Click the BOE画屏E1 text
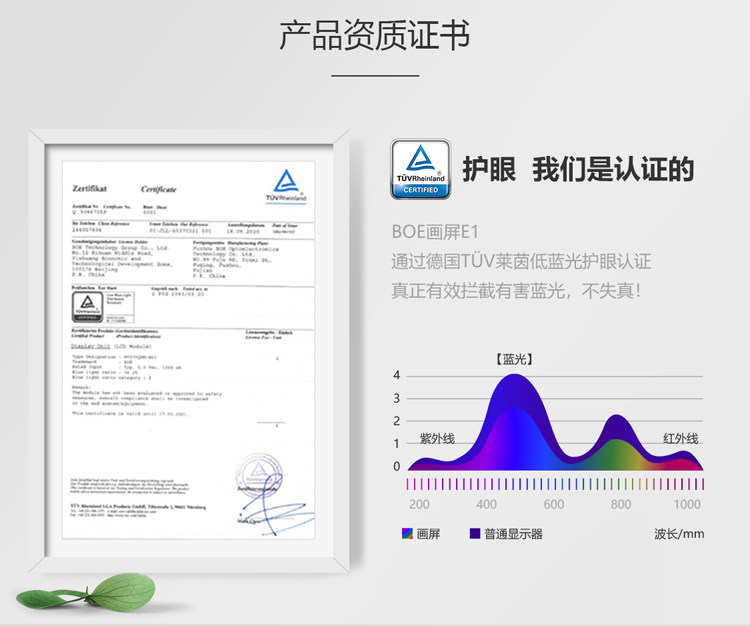This screenshot has width=750, height=626. pyautogui.click(x=435, y=232)
